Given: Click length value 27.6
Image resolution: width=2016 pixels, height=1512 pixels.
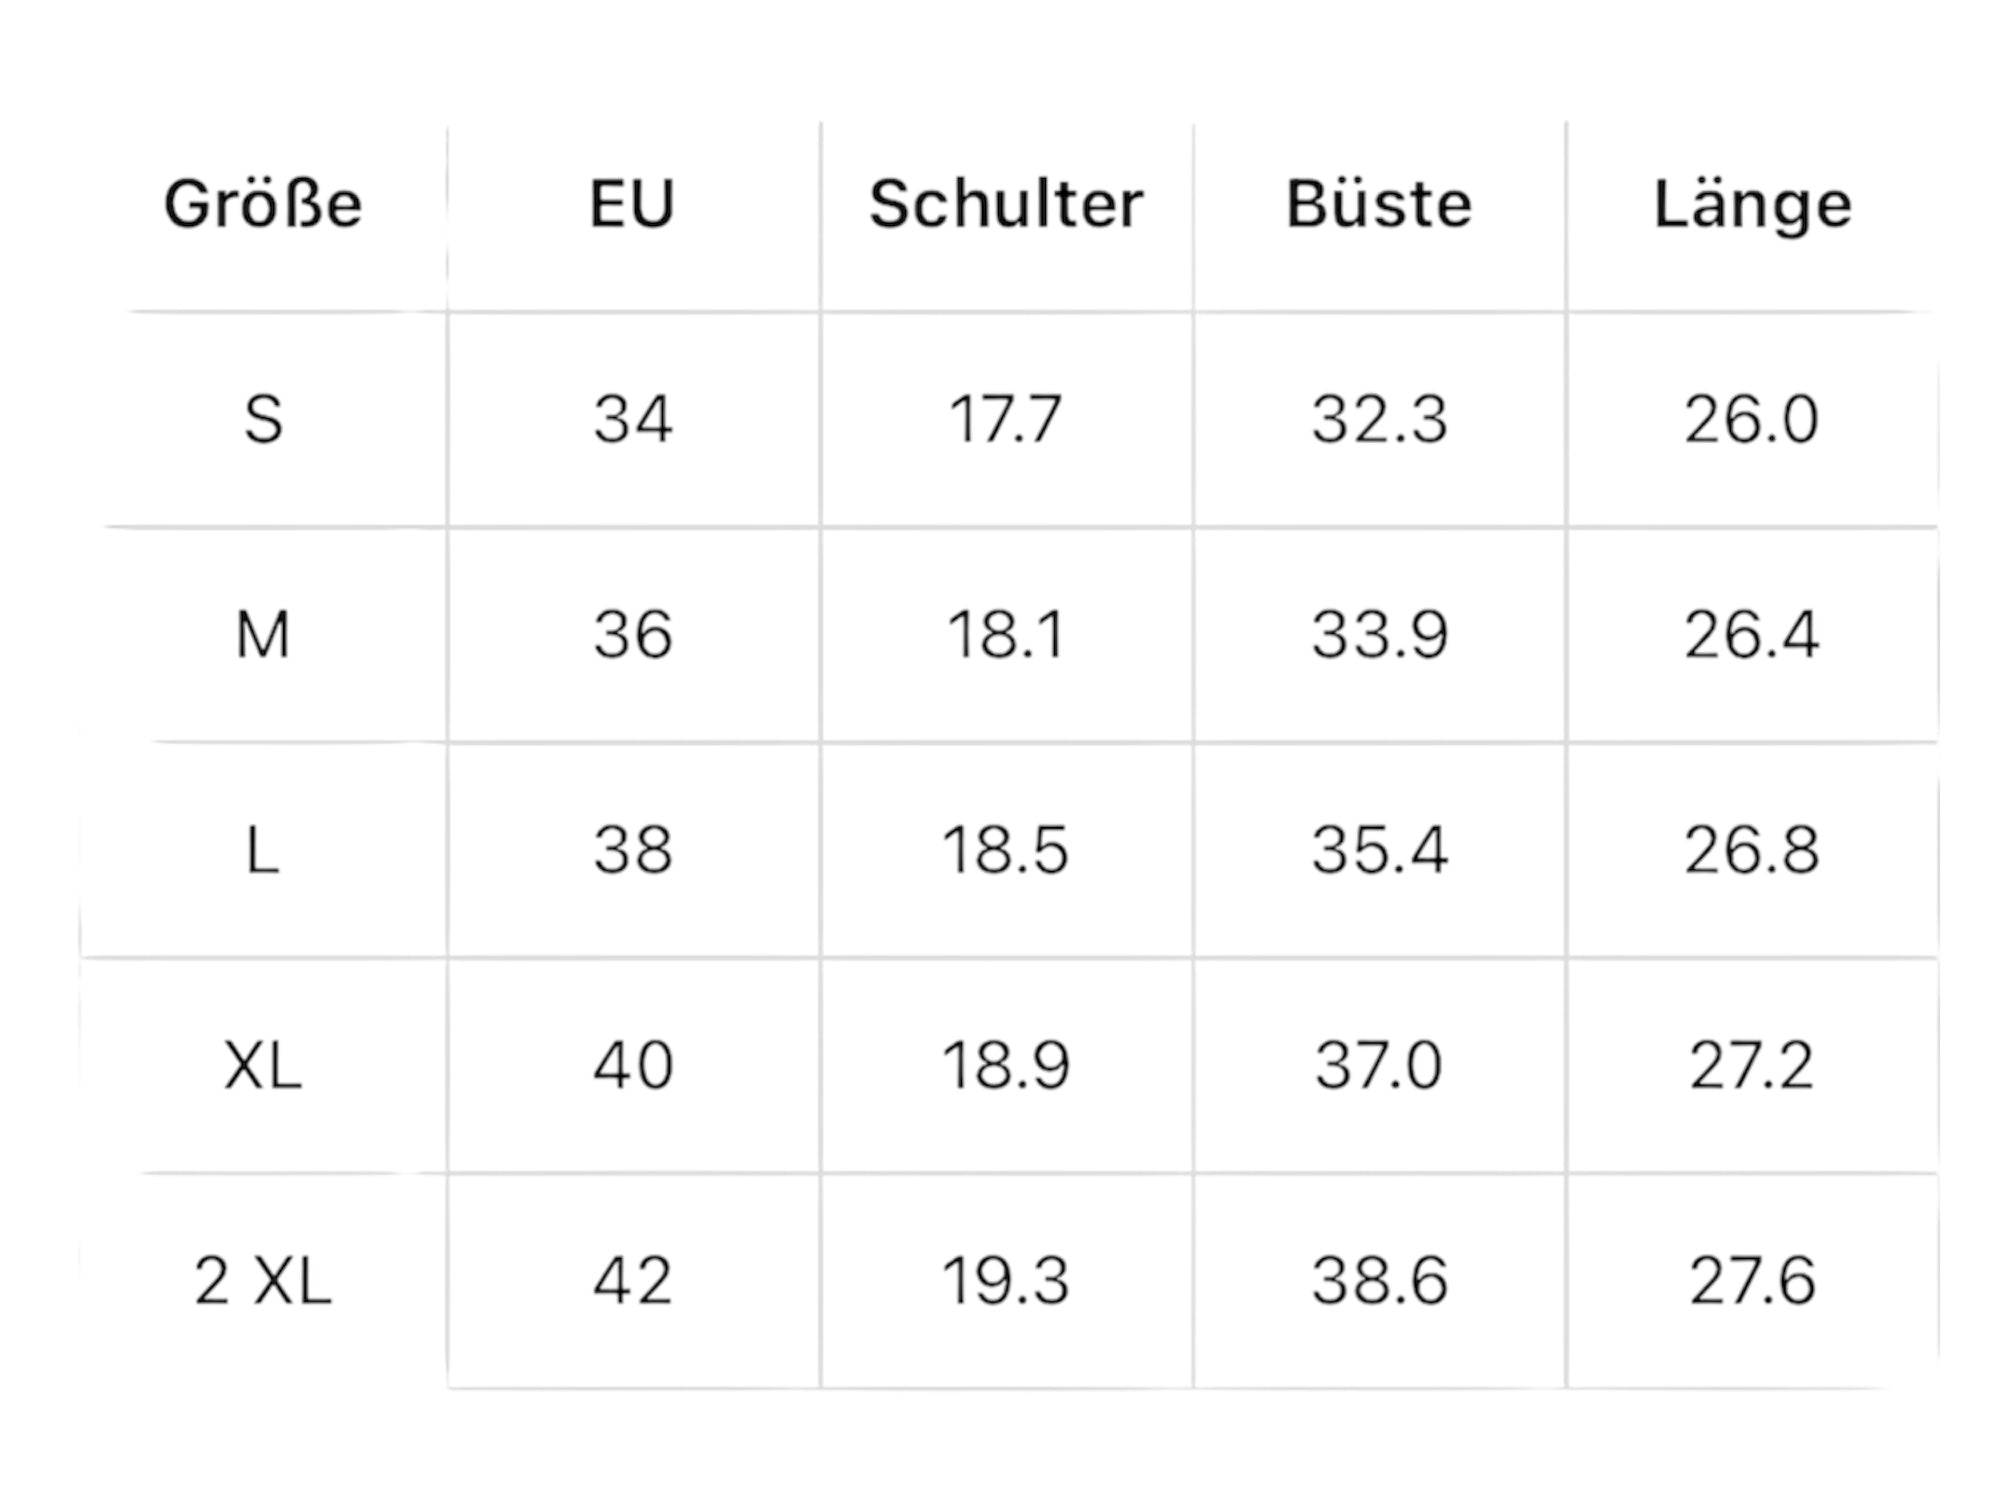Looking at the screenshot, I should pyautogui.click(x=1752, y=1281).
